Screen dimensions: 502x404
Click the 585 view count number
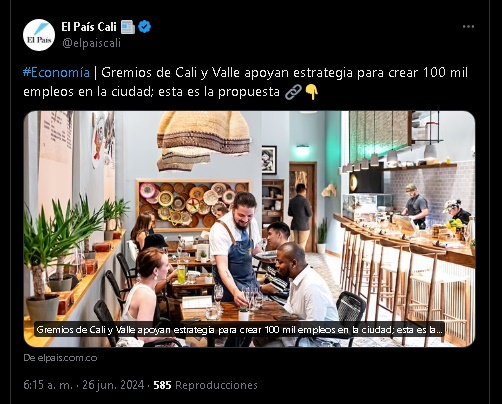click(x=162, y=385)
